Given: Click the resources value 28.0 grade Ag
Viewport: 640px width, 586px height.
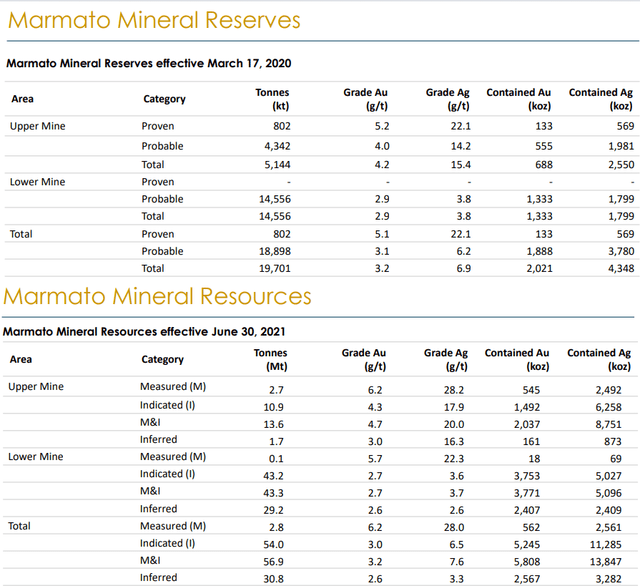Looking at the screenshot, I should (454, 527).
